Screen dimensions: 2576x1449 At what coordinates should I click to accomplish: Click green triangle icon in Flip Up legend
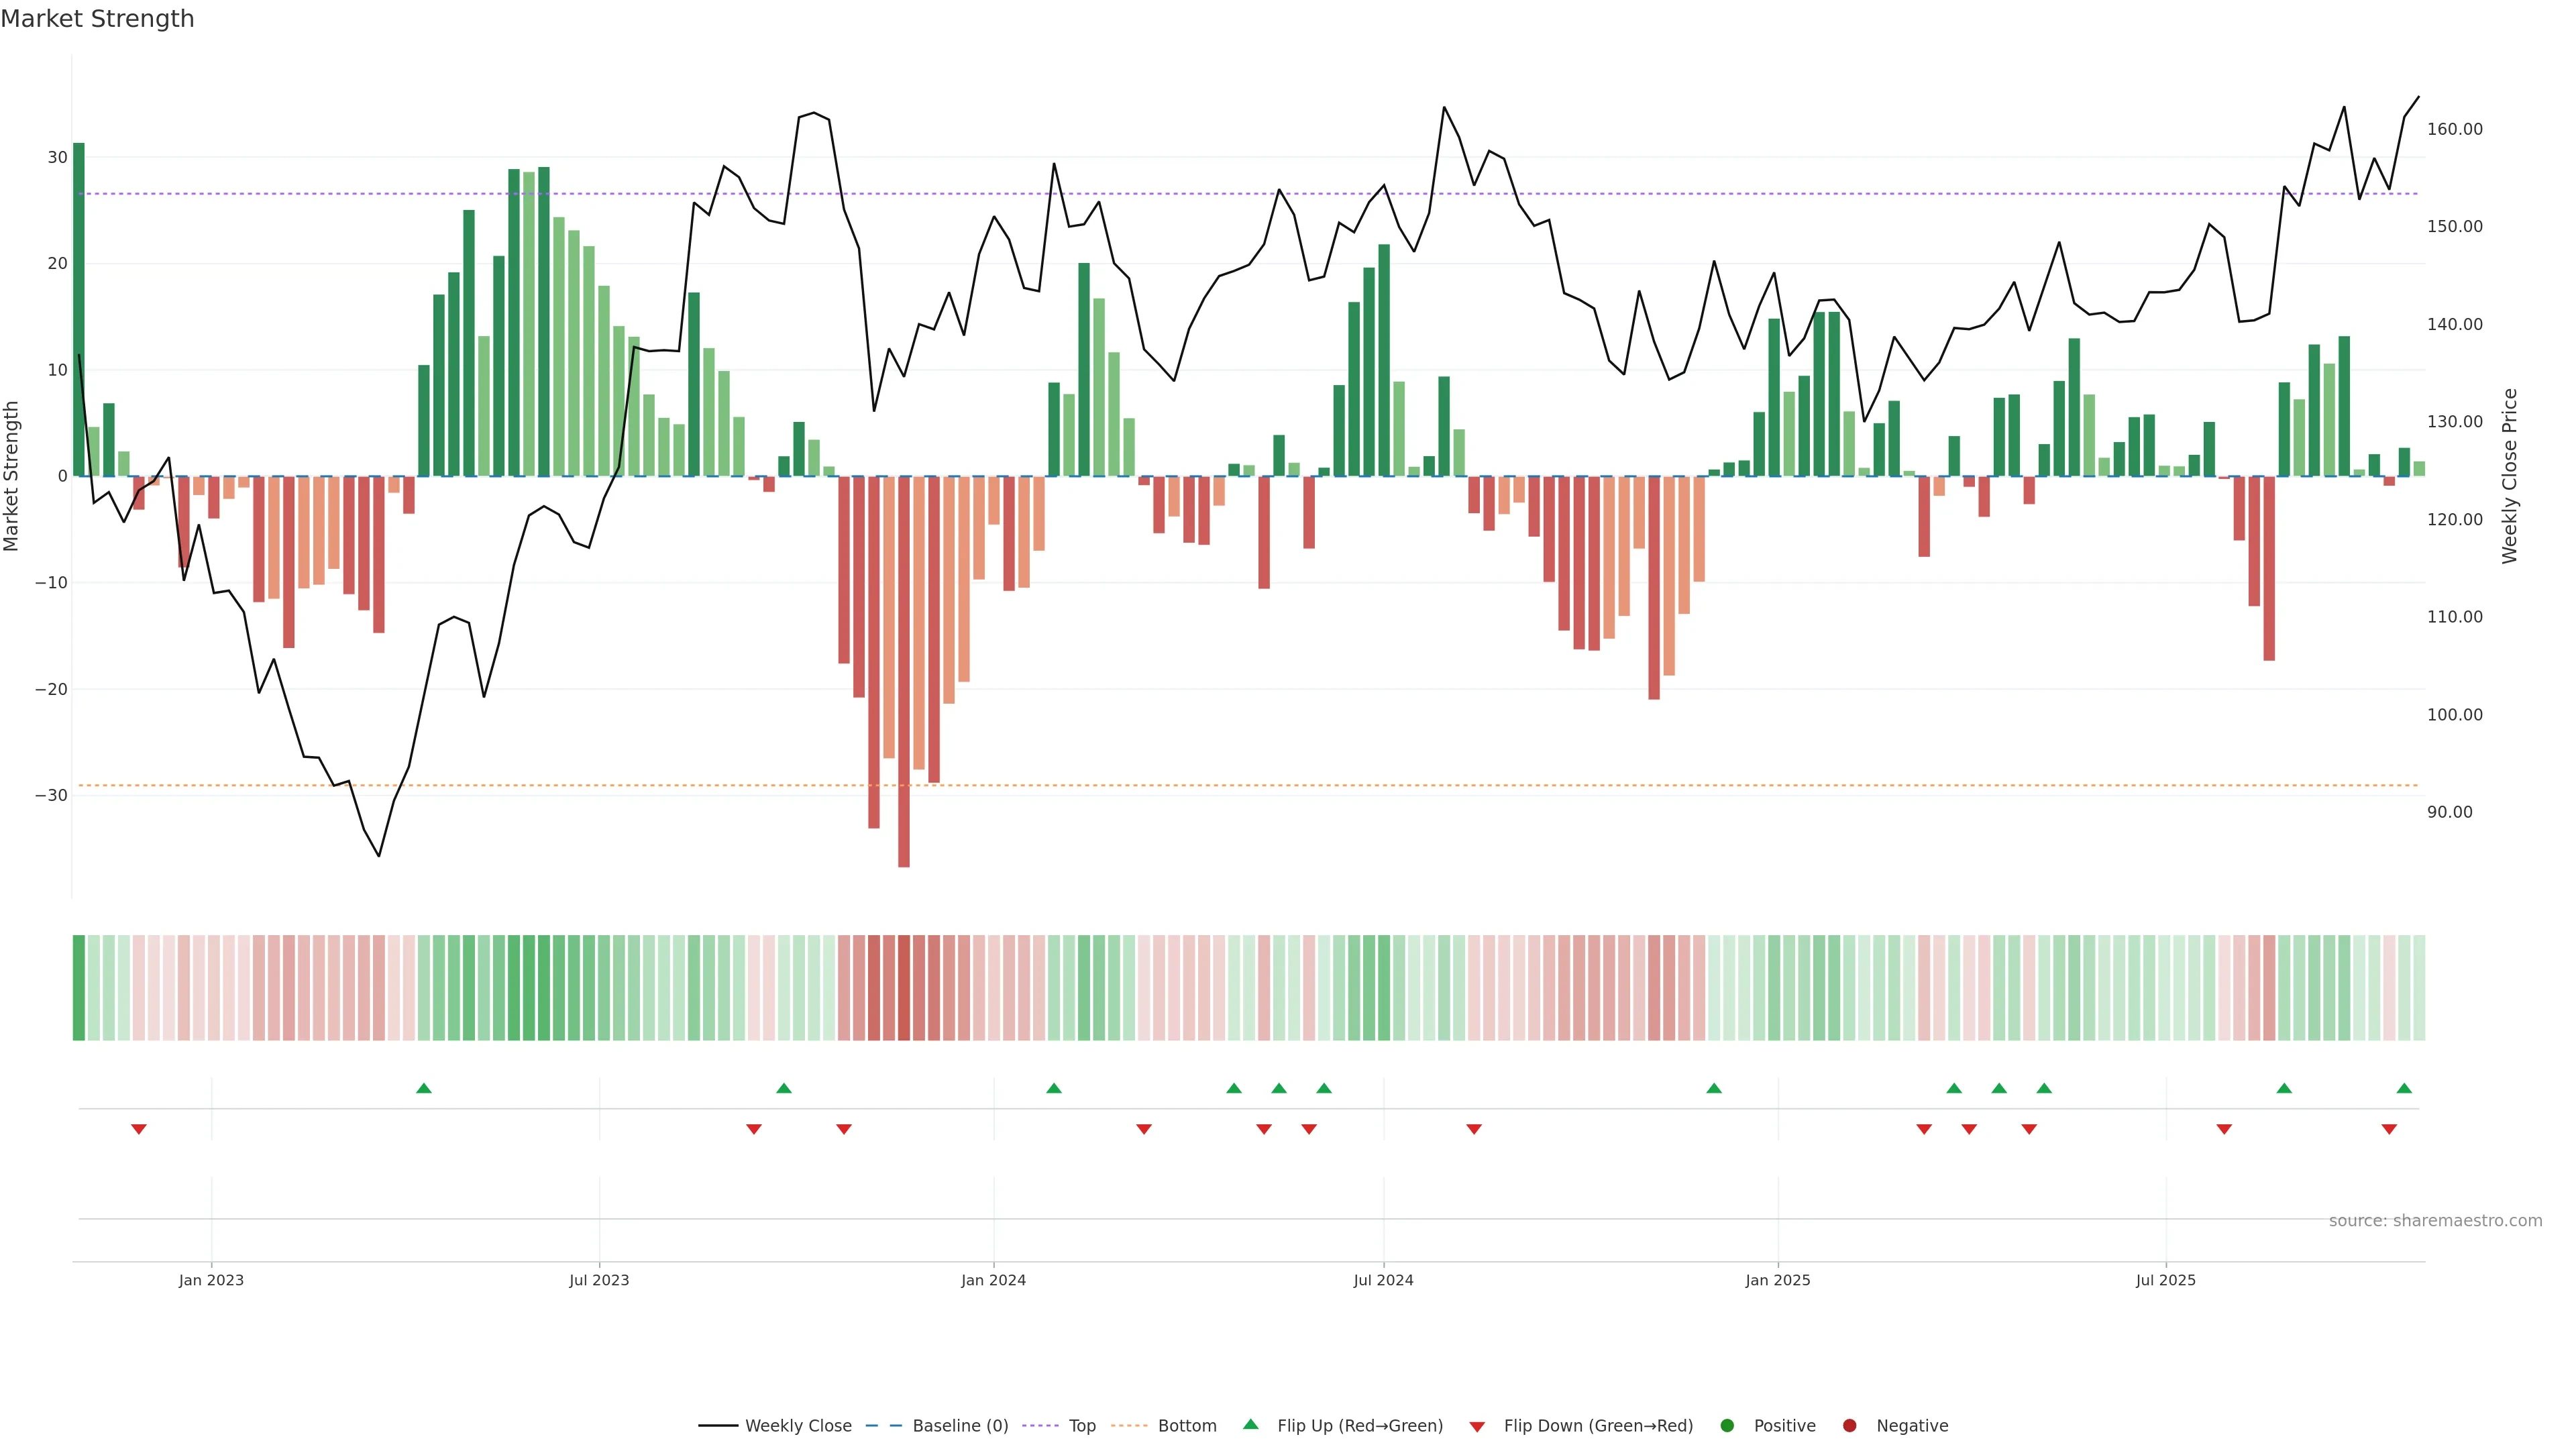point(1250,1424)
